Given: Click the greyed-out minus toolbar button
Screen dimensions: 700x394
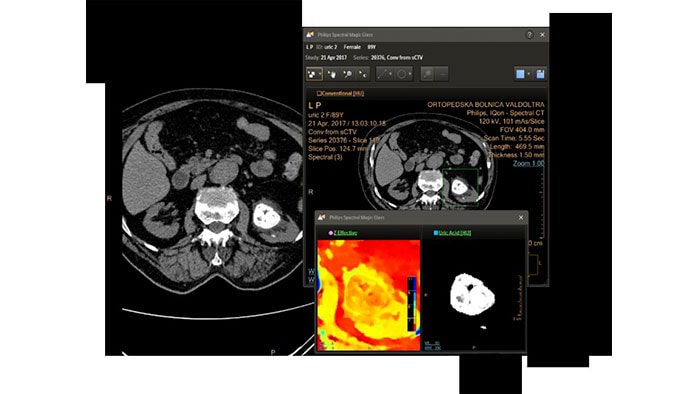Looking at the screenshot, I should 442,74.
